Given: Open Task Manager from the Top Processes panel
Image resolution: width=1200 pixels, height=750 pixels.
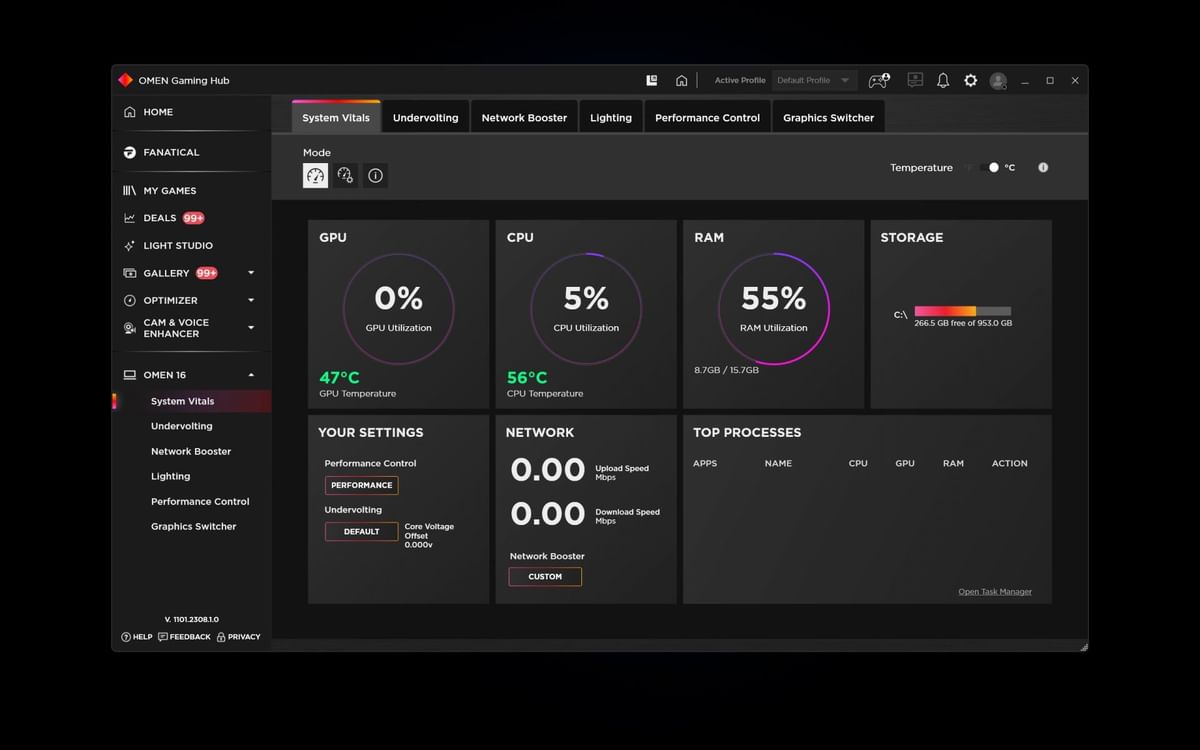Looking at the screenshot, I should pyautogui.click(x=994, y=591).
